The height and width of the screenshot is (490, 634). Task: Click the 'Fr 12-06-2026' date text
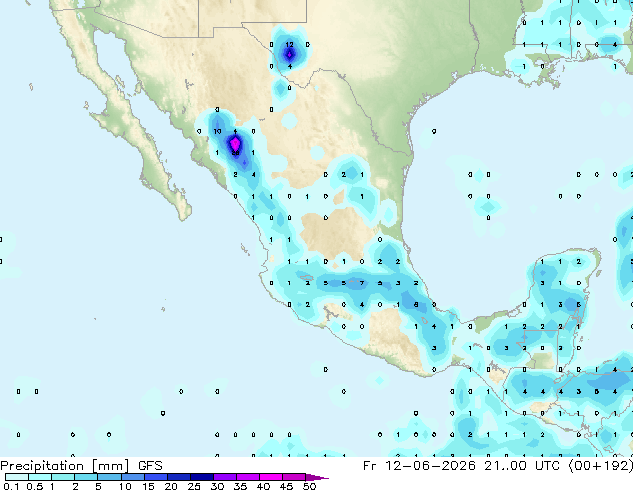(419, 466)
